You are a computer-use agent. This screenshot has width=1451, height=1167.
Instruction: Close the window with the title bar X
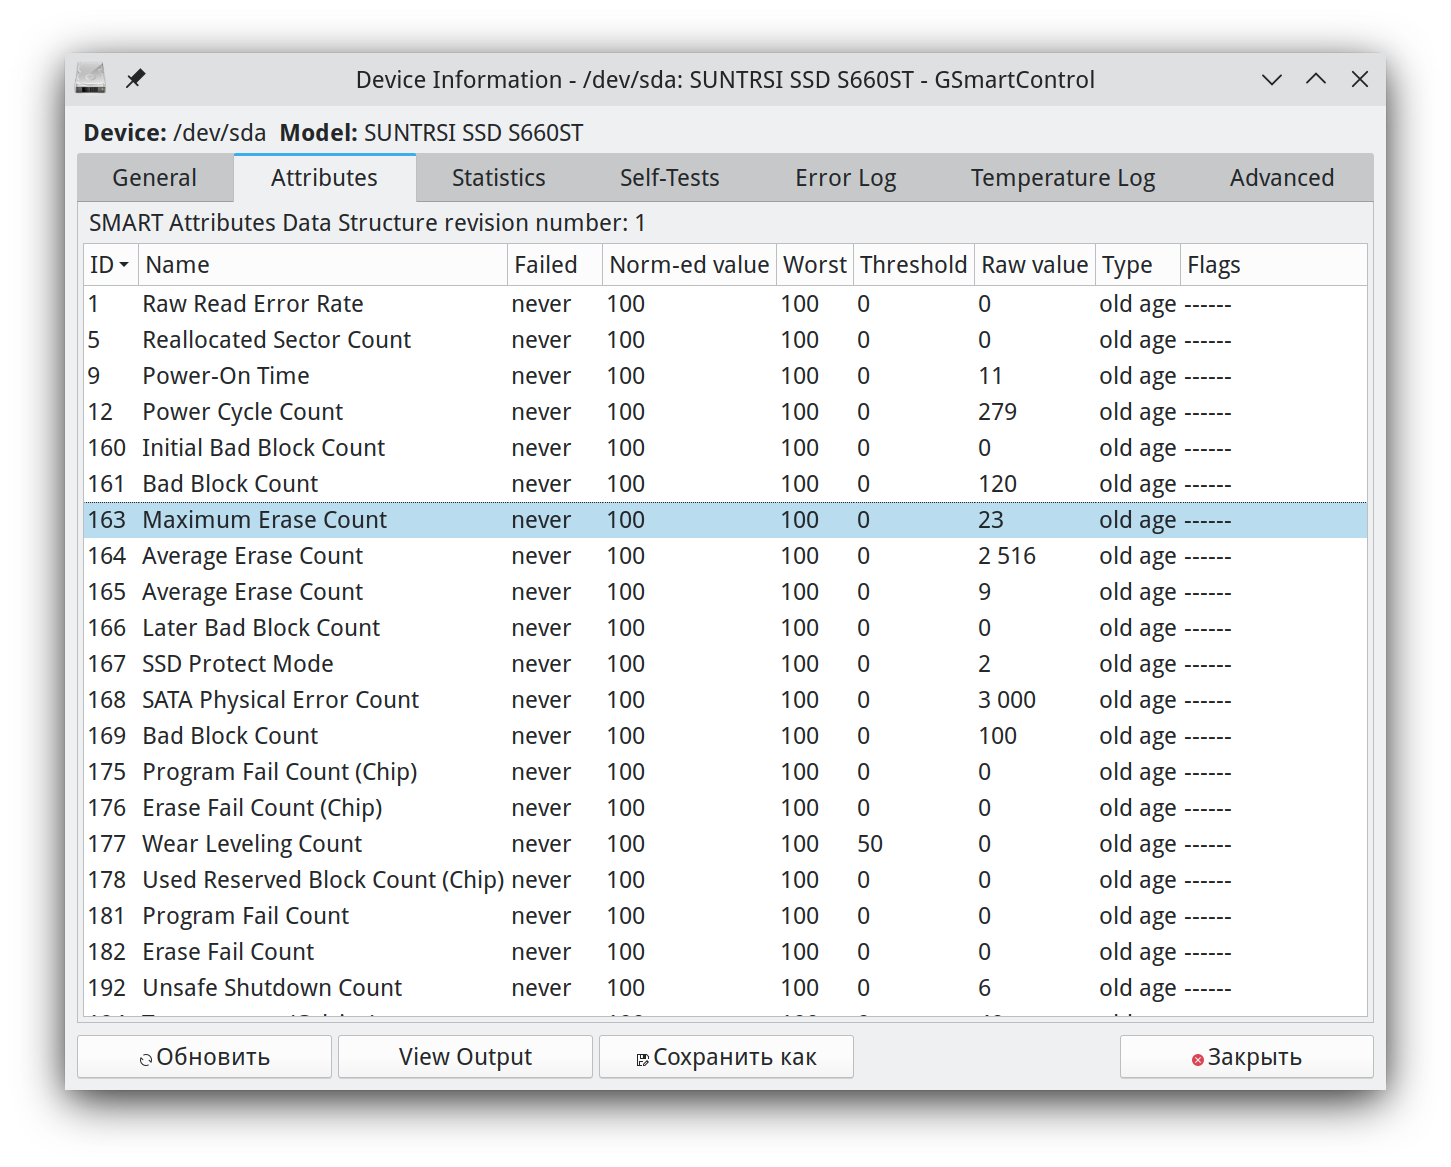tap(1360, 80)
